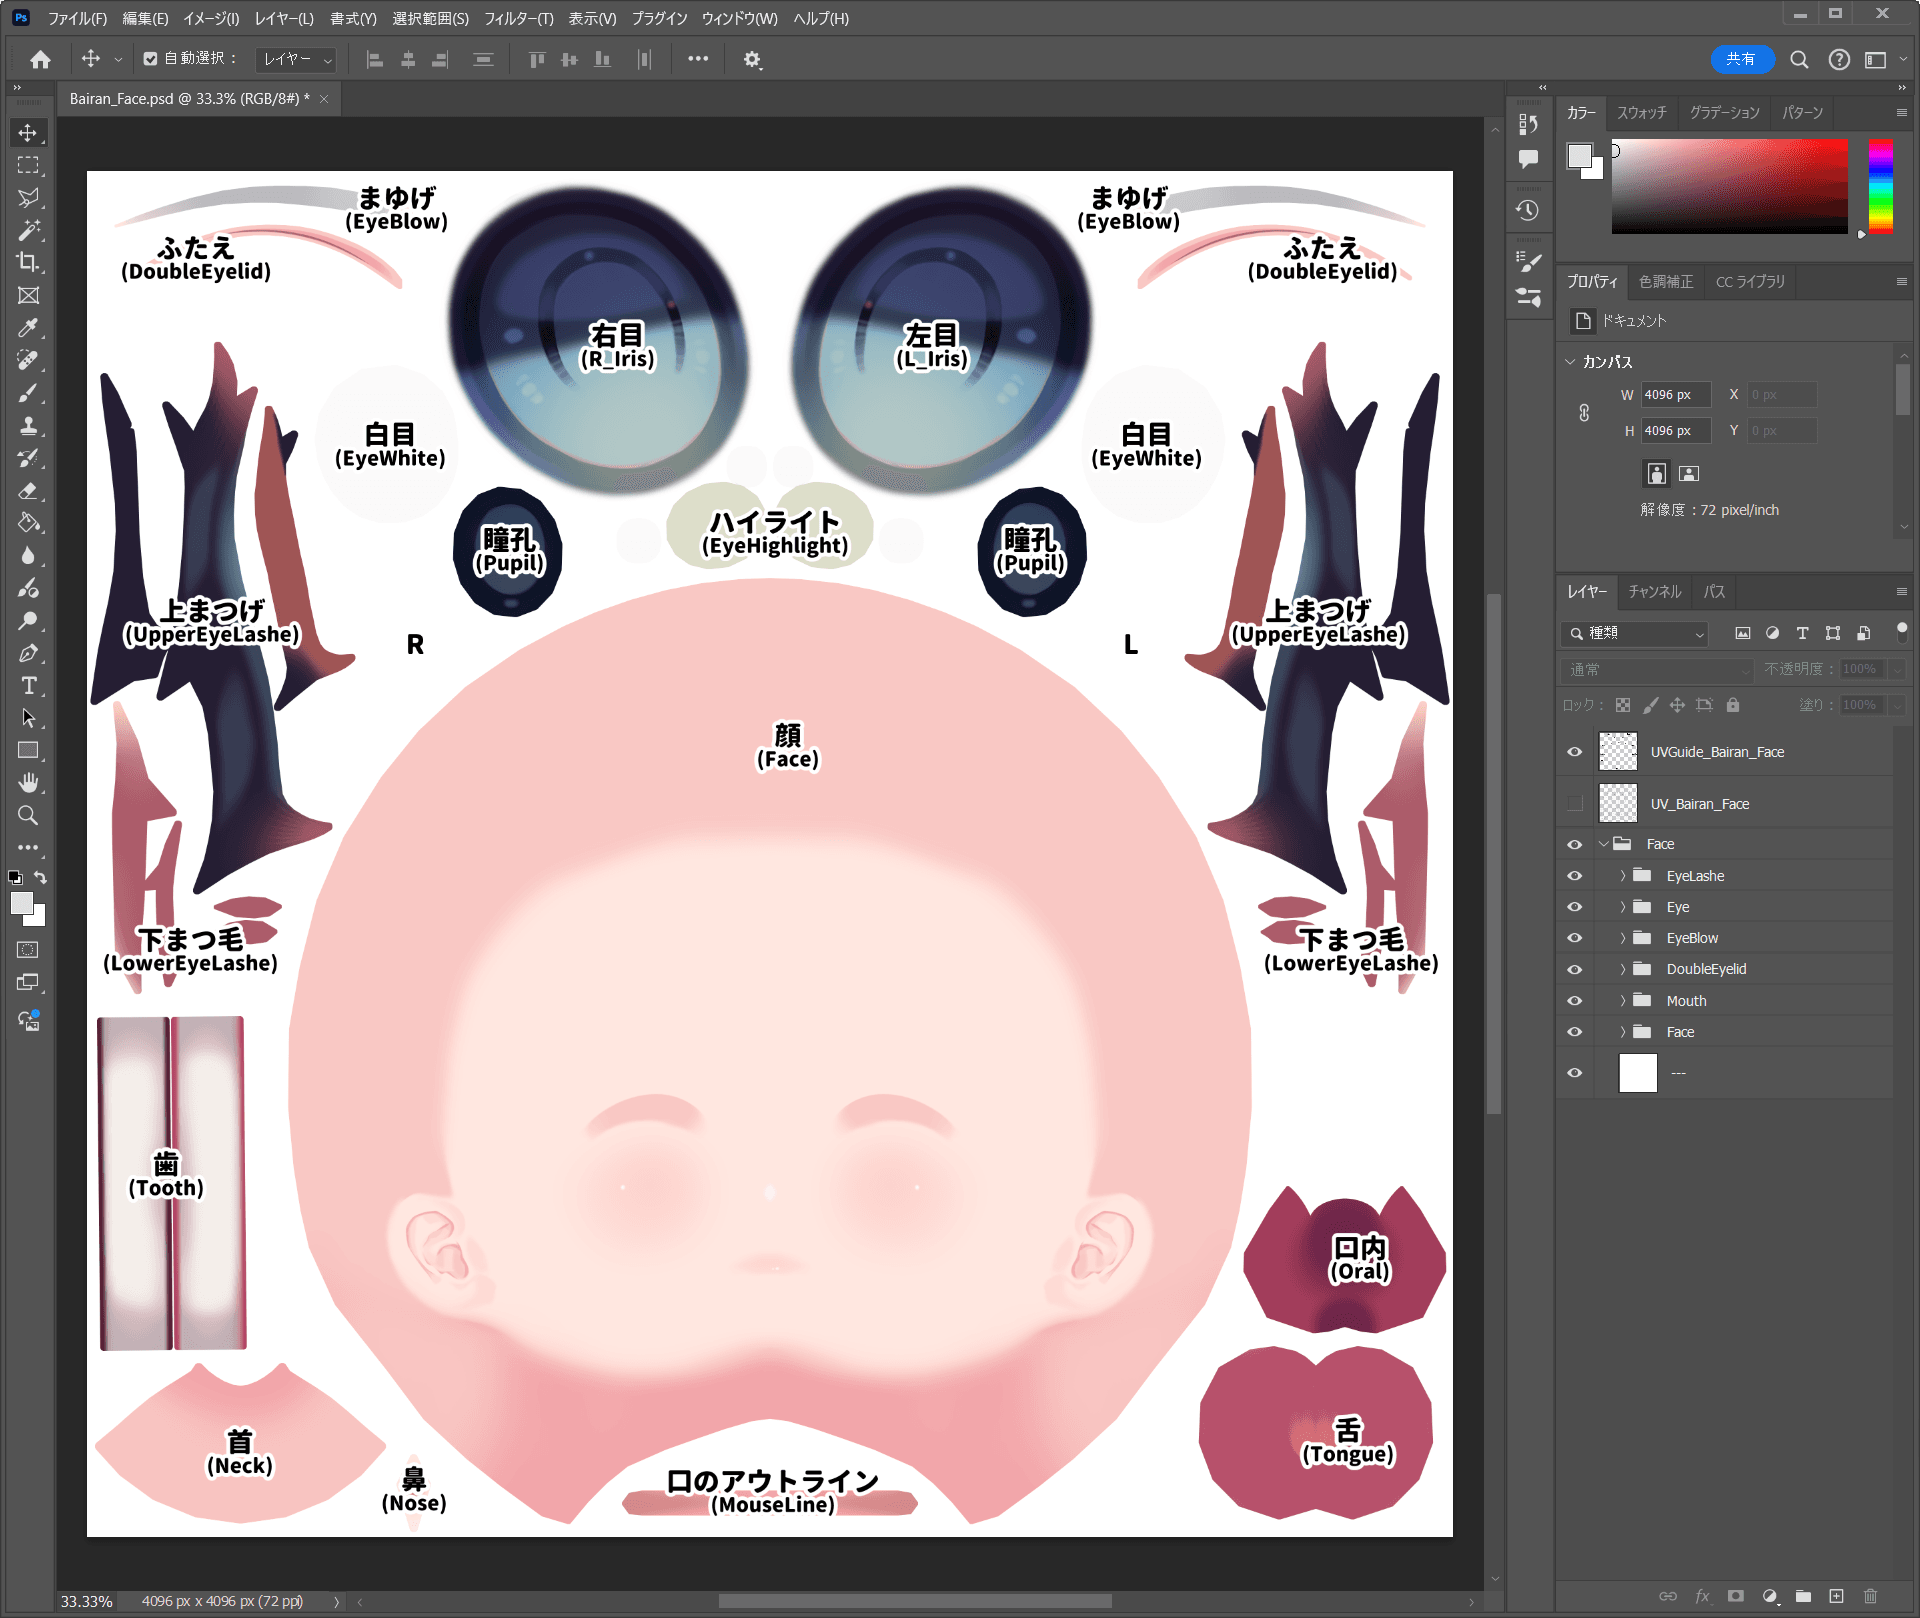Viewport: 1920px width, 1618px height.
Task: Select the Clone Stamp tool
Action: point(28,426)
